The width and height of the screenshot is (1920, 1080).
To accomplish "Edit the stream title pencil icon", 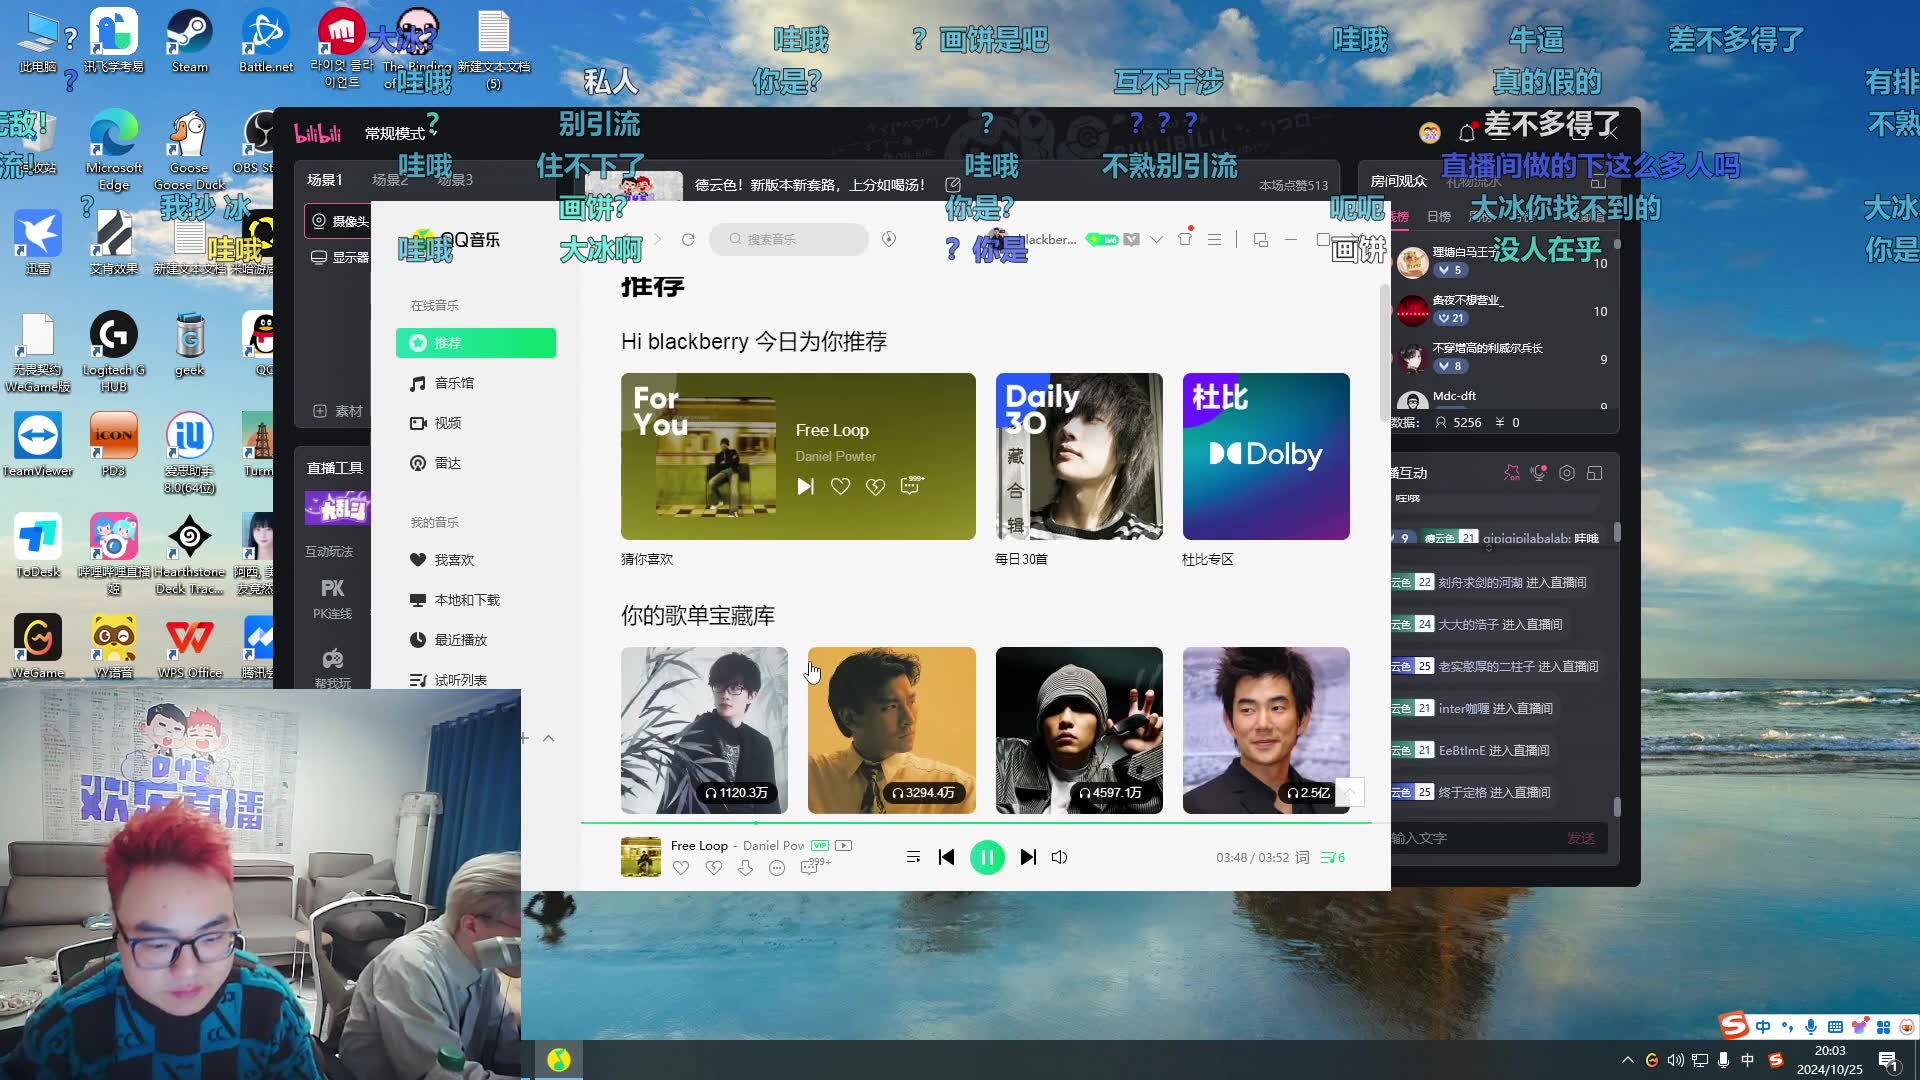I will pos(953,185).
